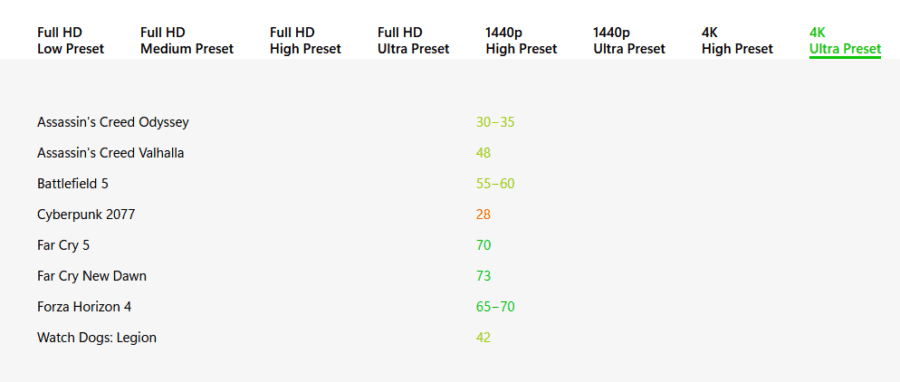The width and height of the screenshot is (900, 382).
Task: Click the 65–70 FPS value for Forza Horizon 4
Action: [495, 307]
